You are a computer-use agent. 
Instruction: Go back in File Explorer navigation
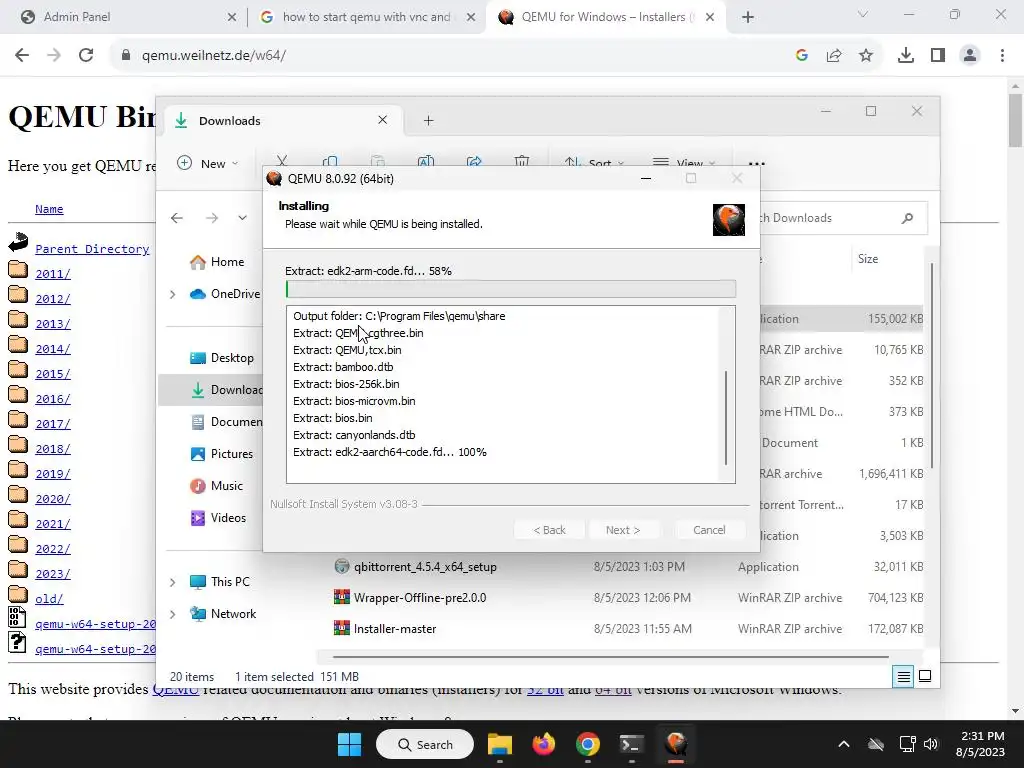(177, 218)
